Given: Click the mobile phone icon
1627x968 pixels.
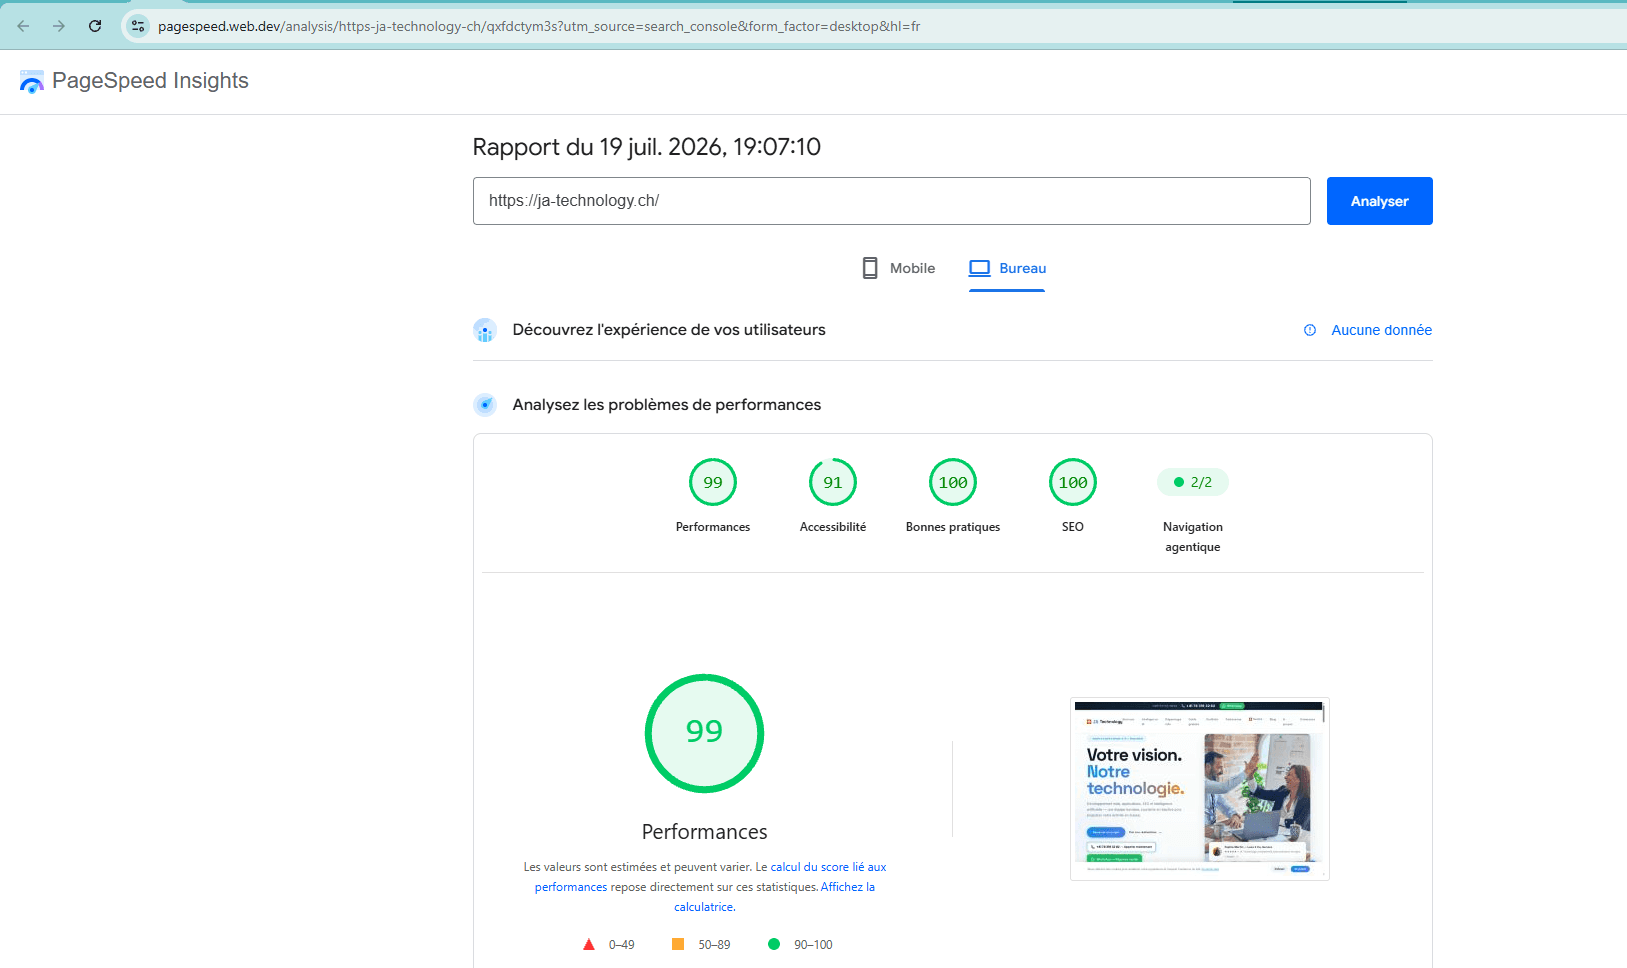Looking at the screenshot, I should (870, 268).
